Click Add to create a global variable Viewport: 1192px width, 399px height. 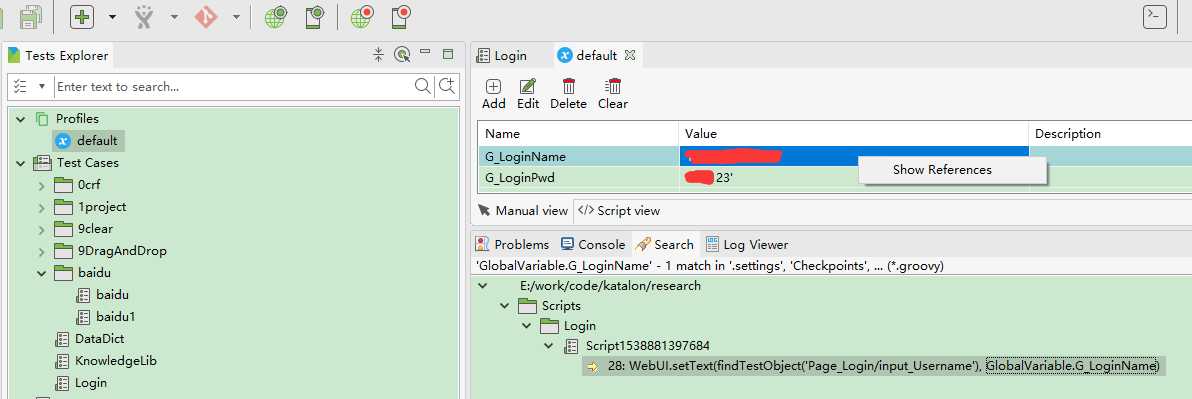click(x=493, y=94)
